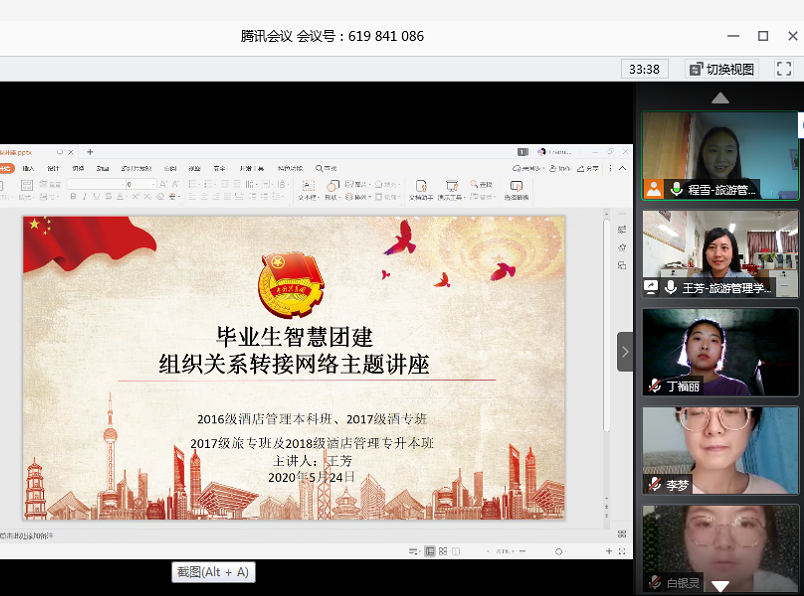The image size is (804, 596).
Task: Click the orange host icon on 程雪's video
Action: (653, 189)
